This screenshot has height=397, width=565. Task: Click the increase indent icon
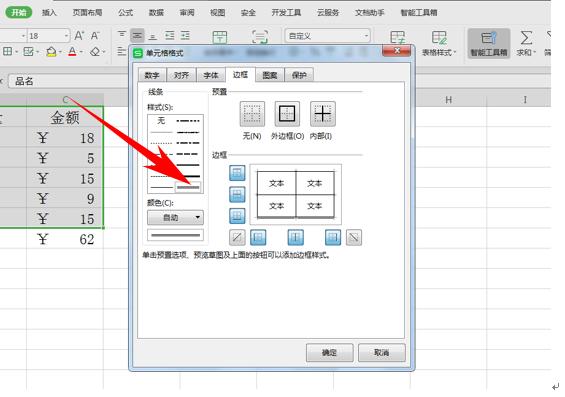[185, 35]
